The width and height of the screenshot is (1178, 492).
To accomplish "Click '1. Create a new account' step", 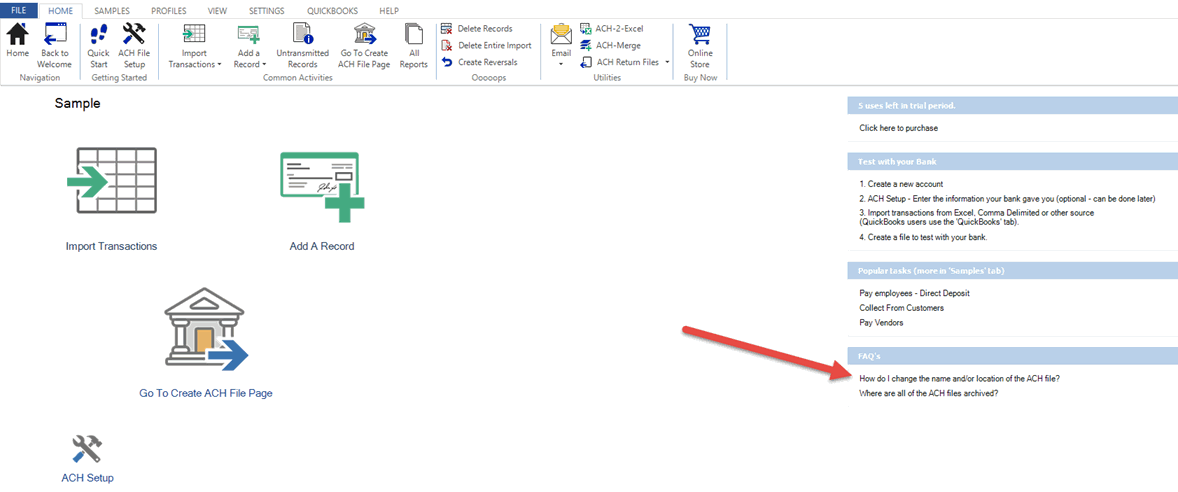I will [x=901, y=184].
